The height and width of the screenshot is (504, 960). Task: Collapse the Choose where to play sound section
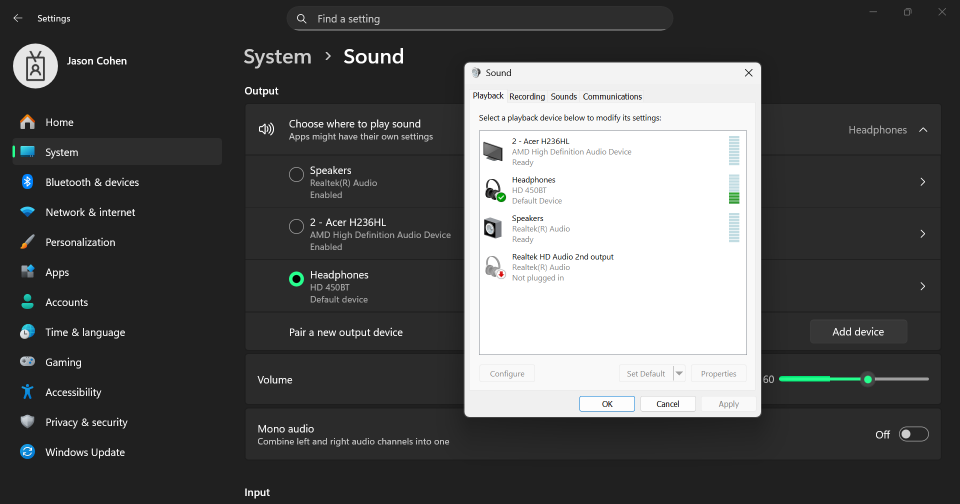click(922, 130)
